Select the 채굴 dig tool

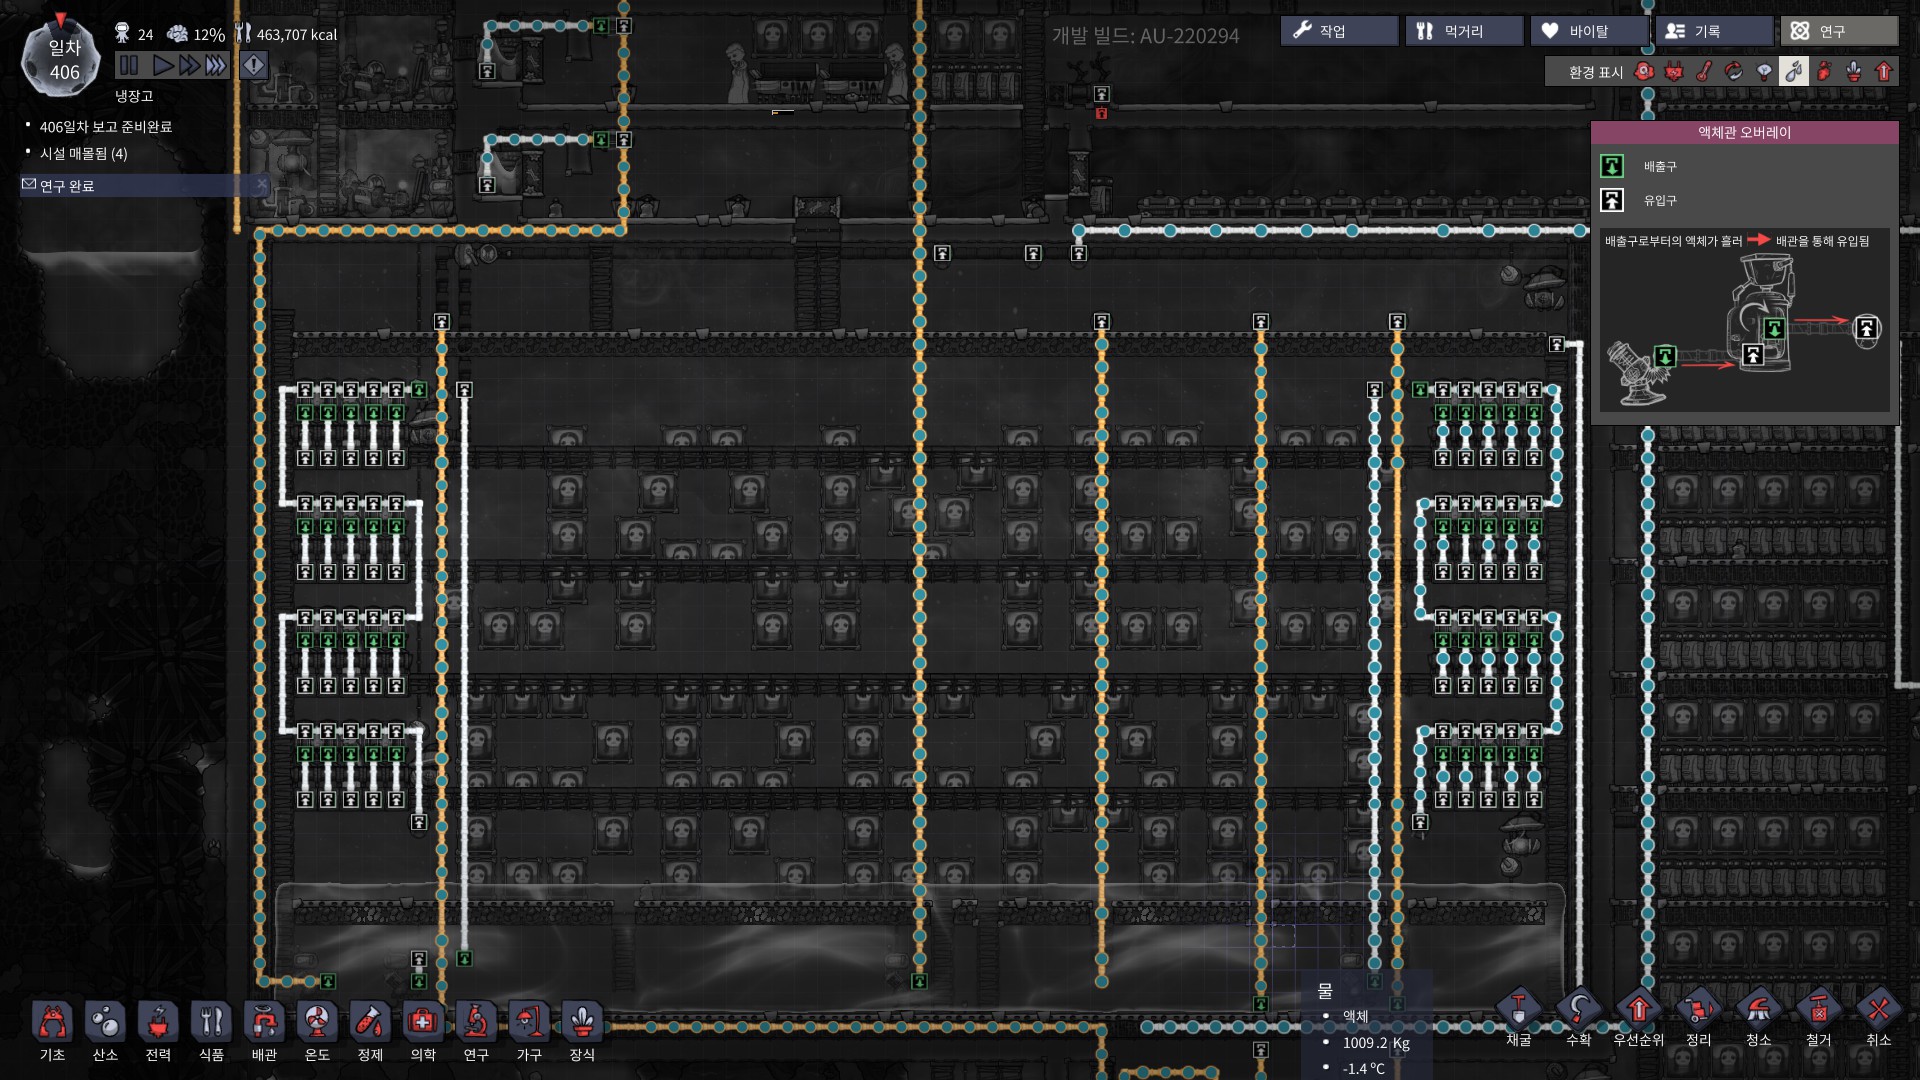tap(1518, 1010)
